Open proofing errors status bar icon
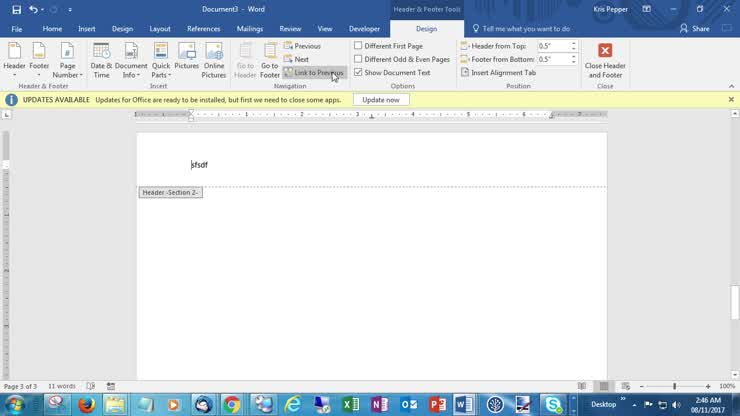The height and width of the screenshot is (416, 740). tap(91, 386)
